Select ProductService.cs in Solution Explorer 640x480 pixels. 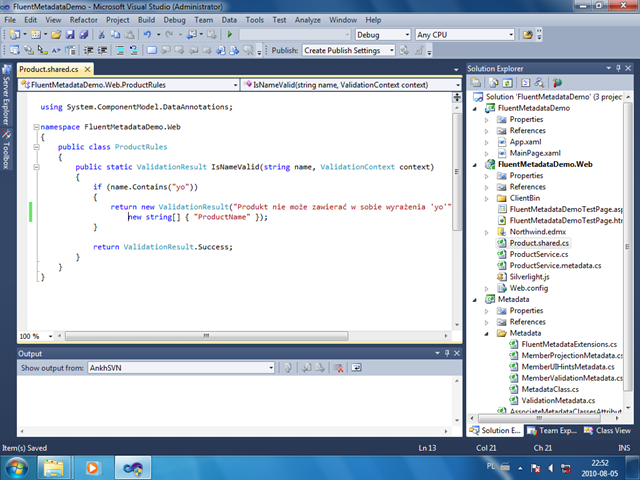[539, 254]
